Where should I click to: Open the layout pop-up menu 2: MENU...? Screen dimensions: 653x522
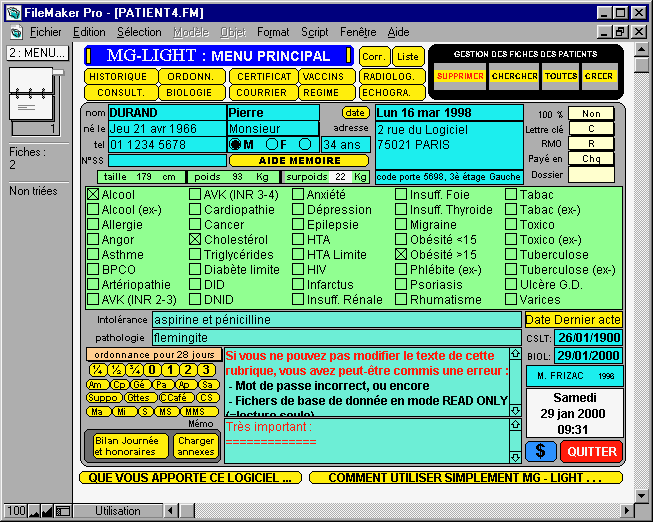[37, 53]
